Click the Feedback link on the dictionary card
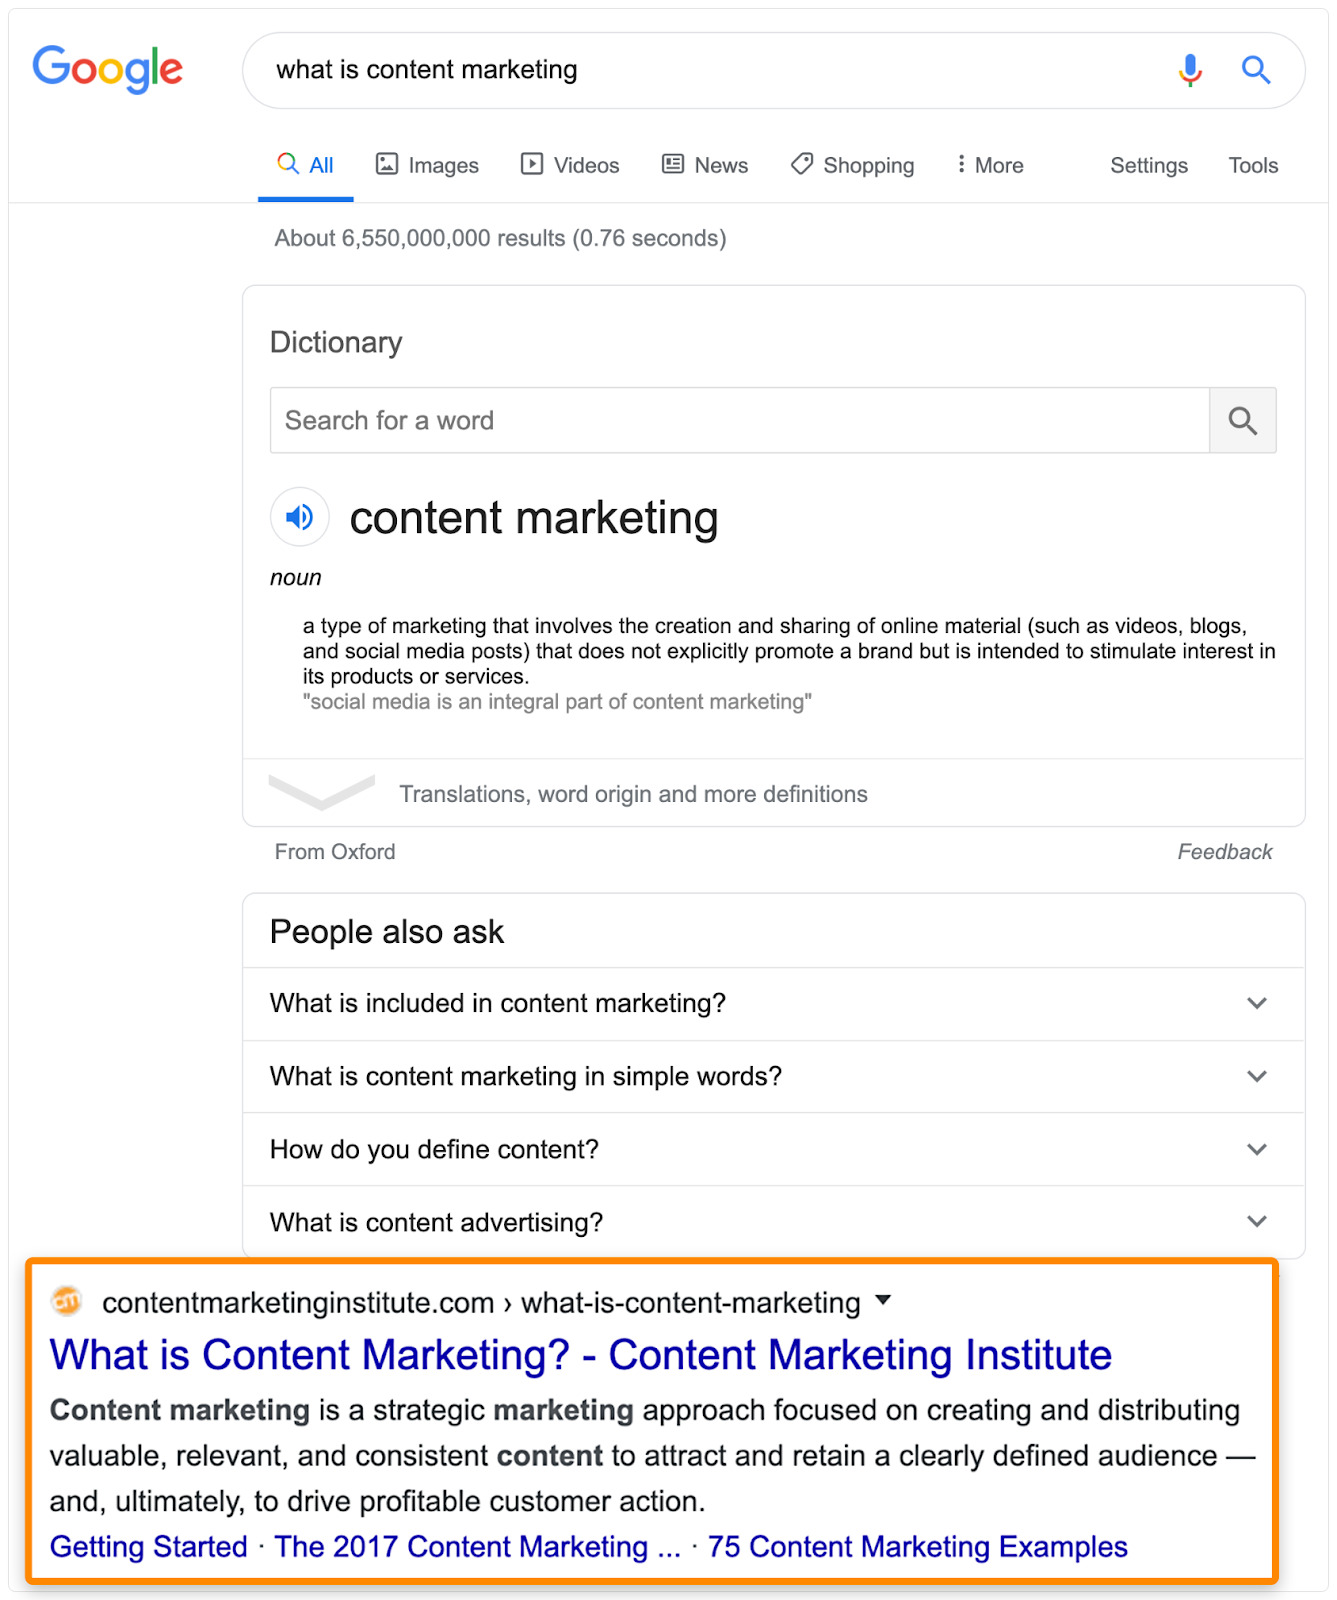This screenshot has height=1600, width=1337. pyautogui.click(x=1224, y=851)
